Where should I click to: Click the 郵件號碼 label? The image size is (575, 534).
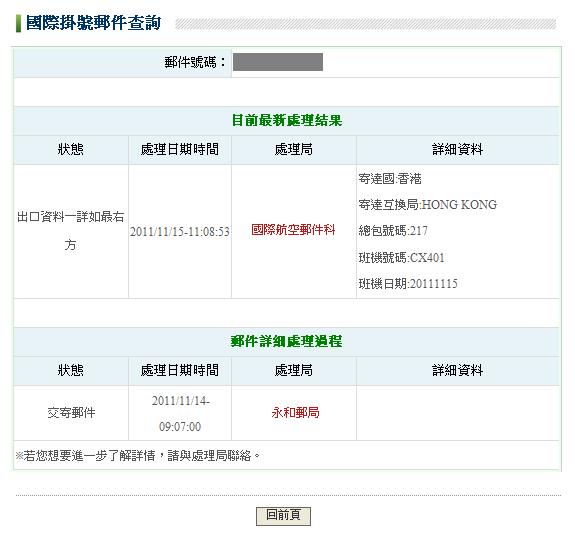coord(195,62)
